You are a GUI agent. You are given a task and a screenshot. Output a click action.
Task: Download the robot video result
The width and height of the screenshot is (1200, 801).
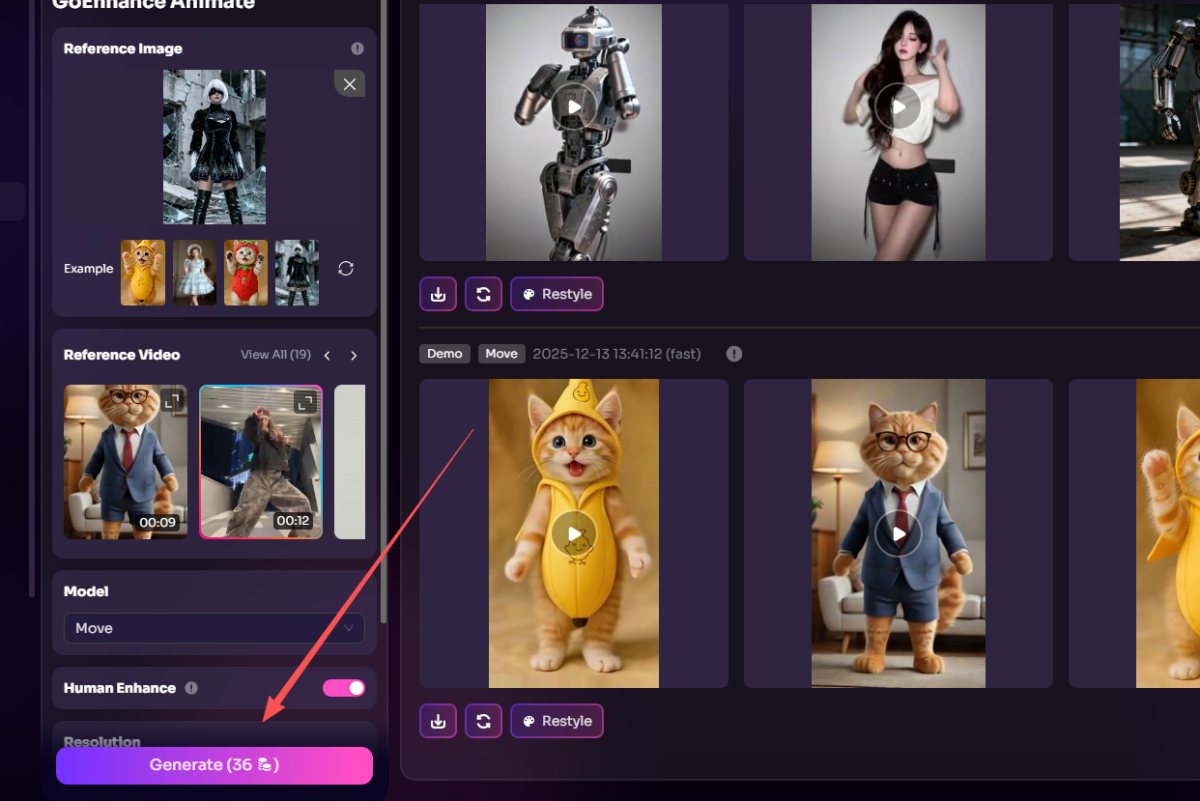438,294
